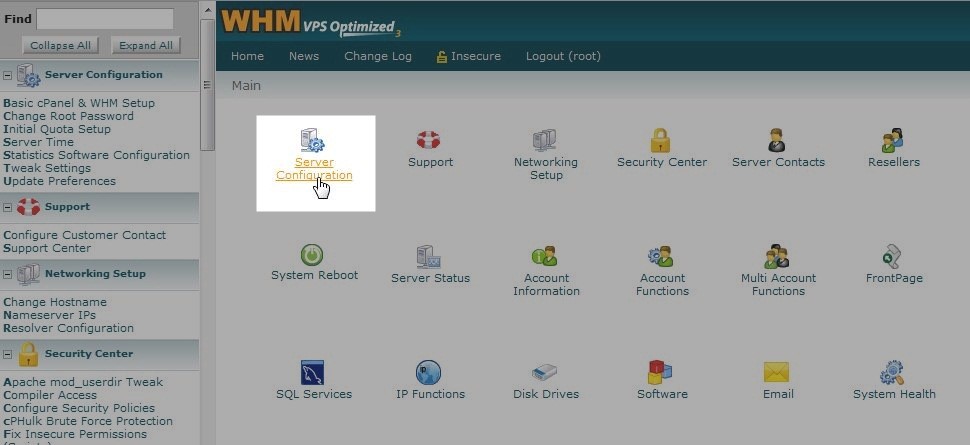Open the Server Configuration icon in Main

312,140
